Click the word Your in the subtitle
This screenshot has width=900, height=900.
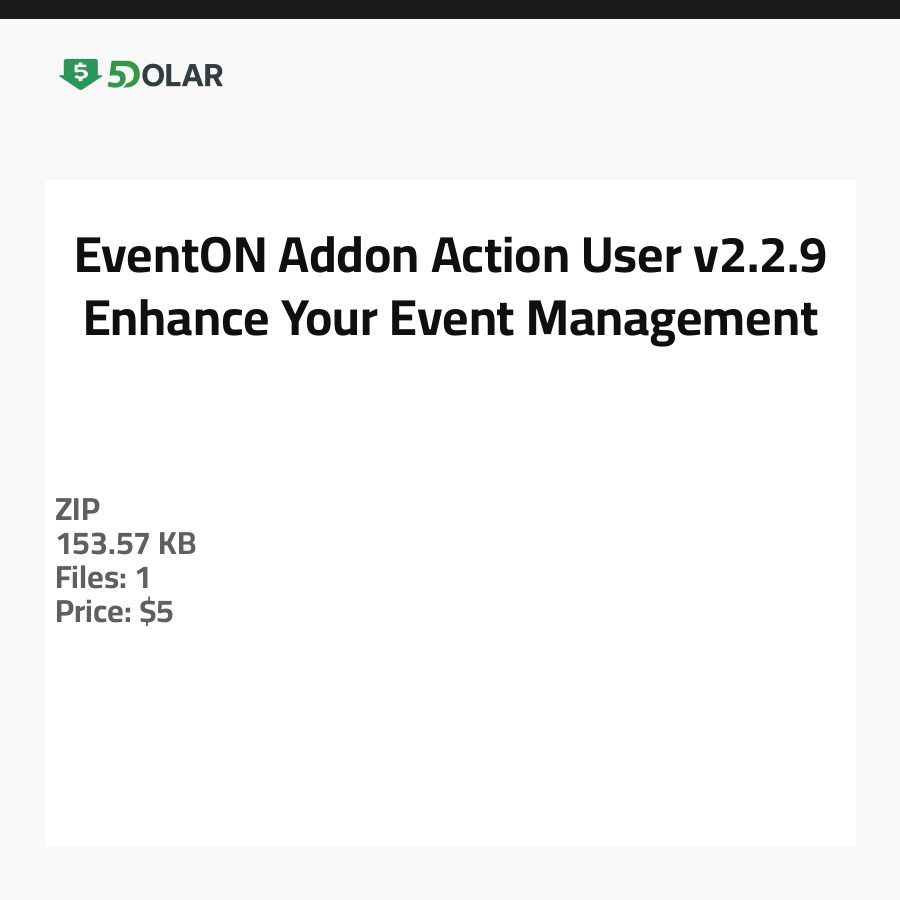329,319
